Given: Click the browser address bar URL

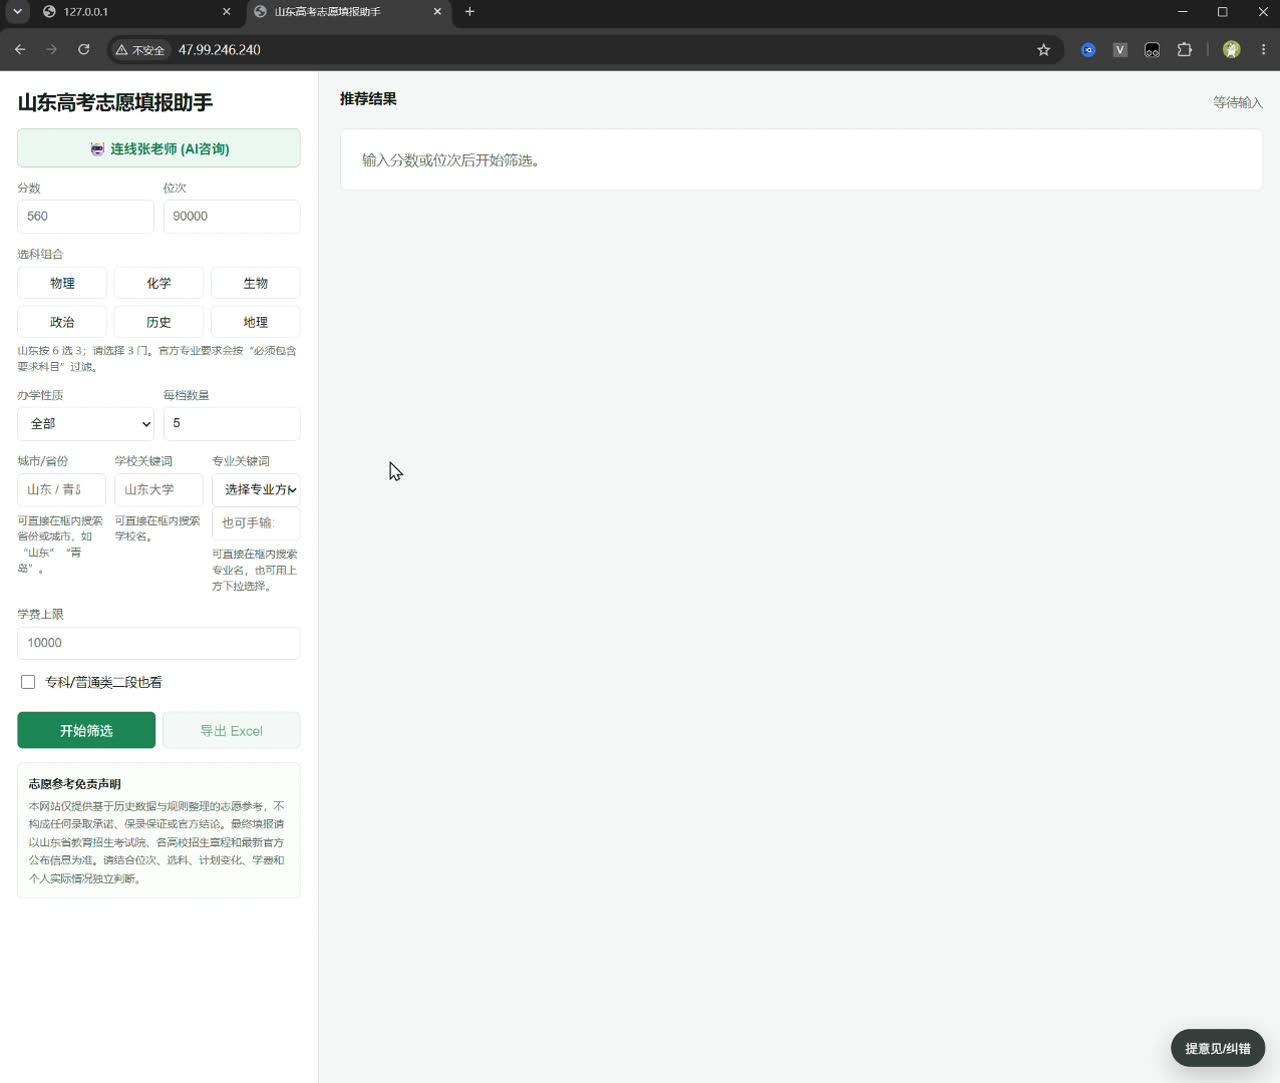Looking at the screenshot, I should (220, 50).
